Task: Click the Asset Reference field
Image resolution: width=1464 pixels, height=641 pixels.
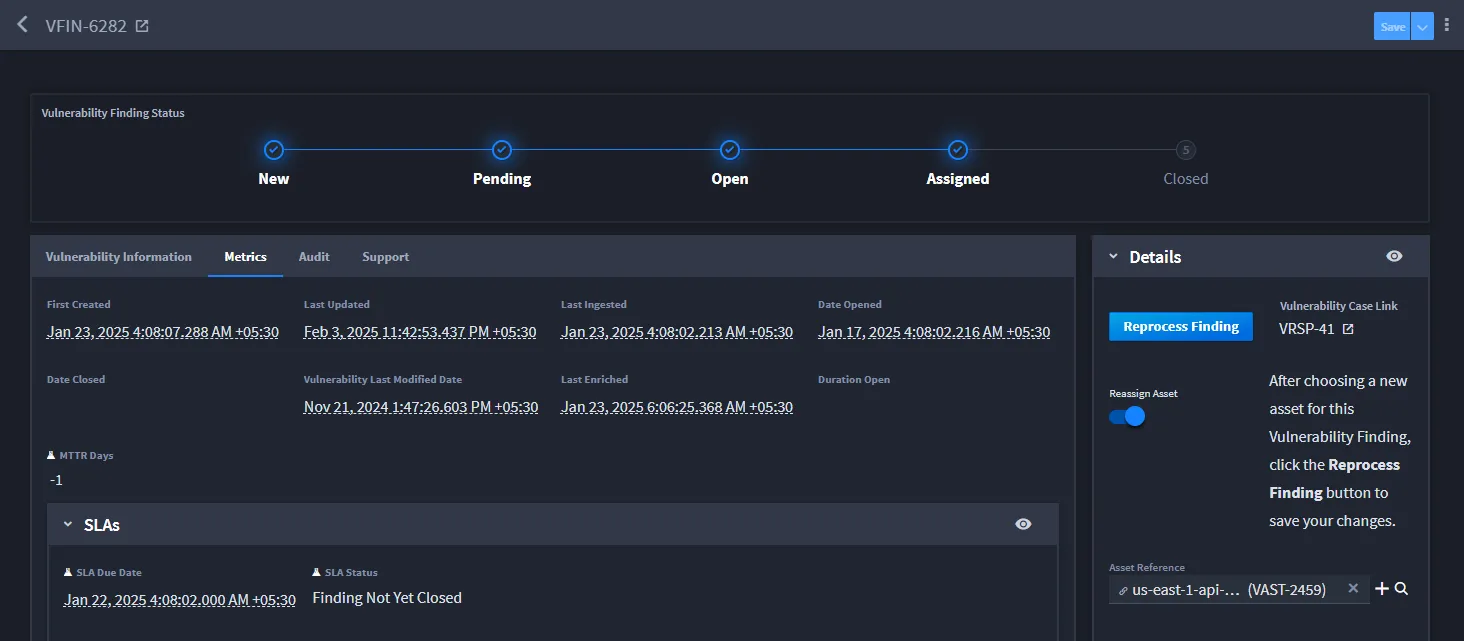Action: click(1239, 590)
